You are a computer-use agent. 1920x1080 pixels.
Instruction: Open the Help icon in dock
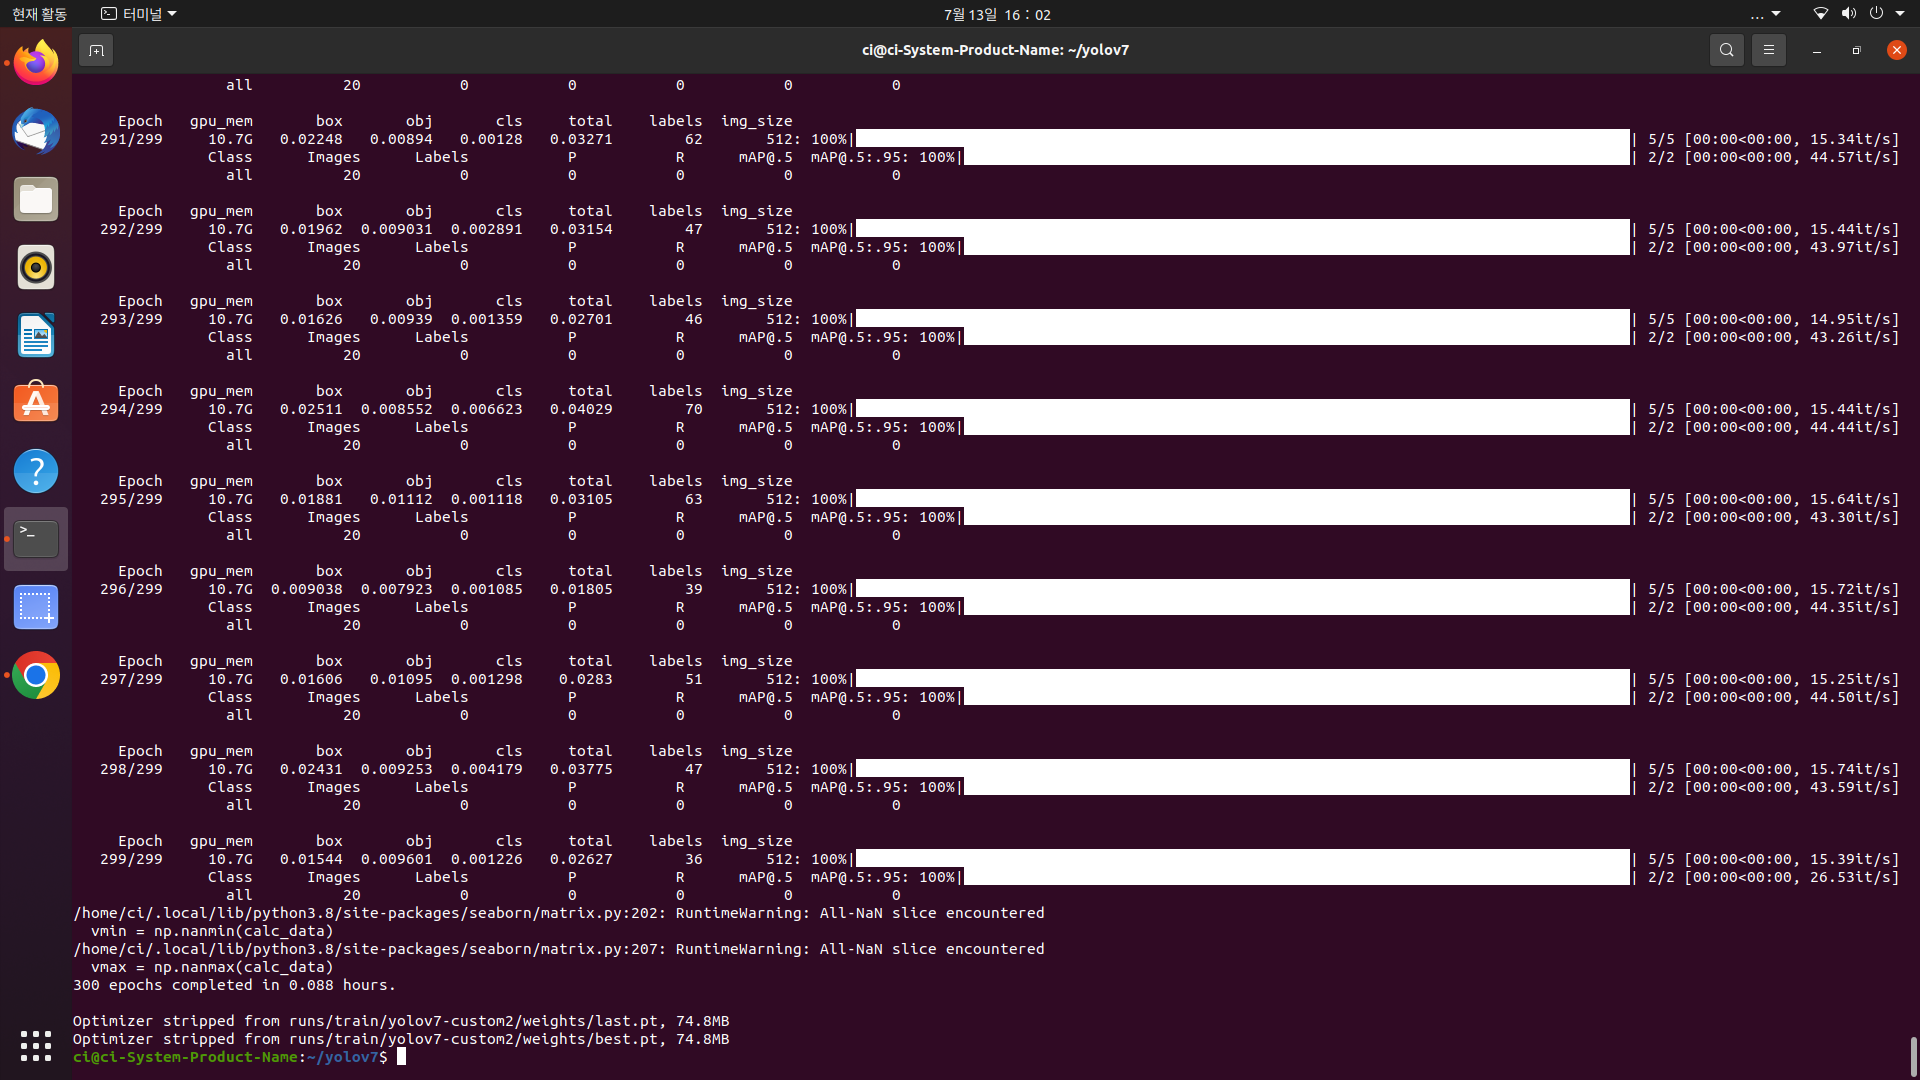pyautogui.click(x=36, y=471)
